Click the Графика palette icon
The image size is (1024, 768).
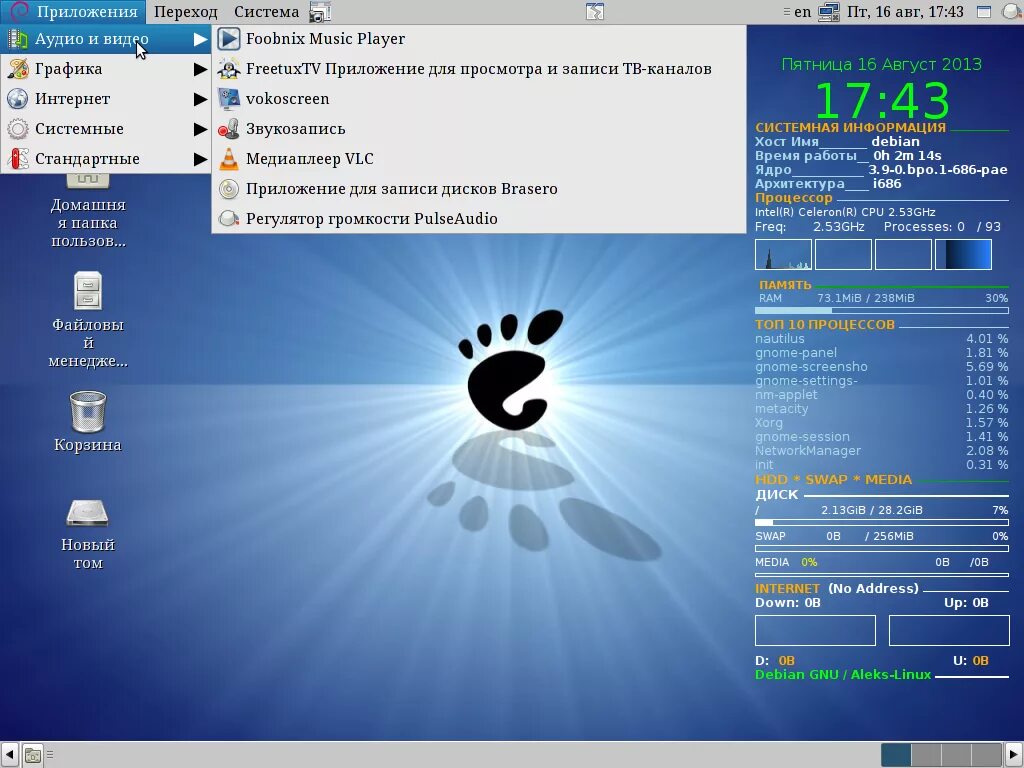point(18,69)
